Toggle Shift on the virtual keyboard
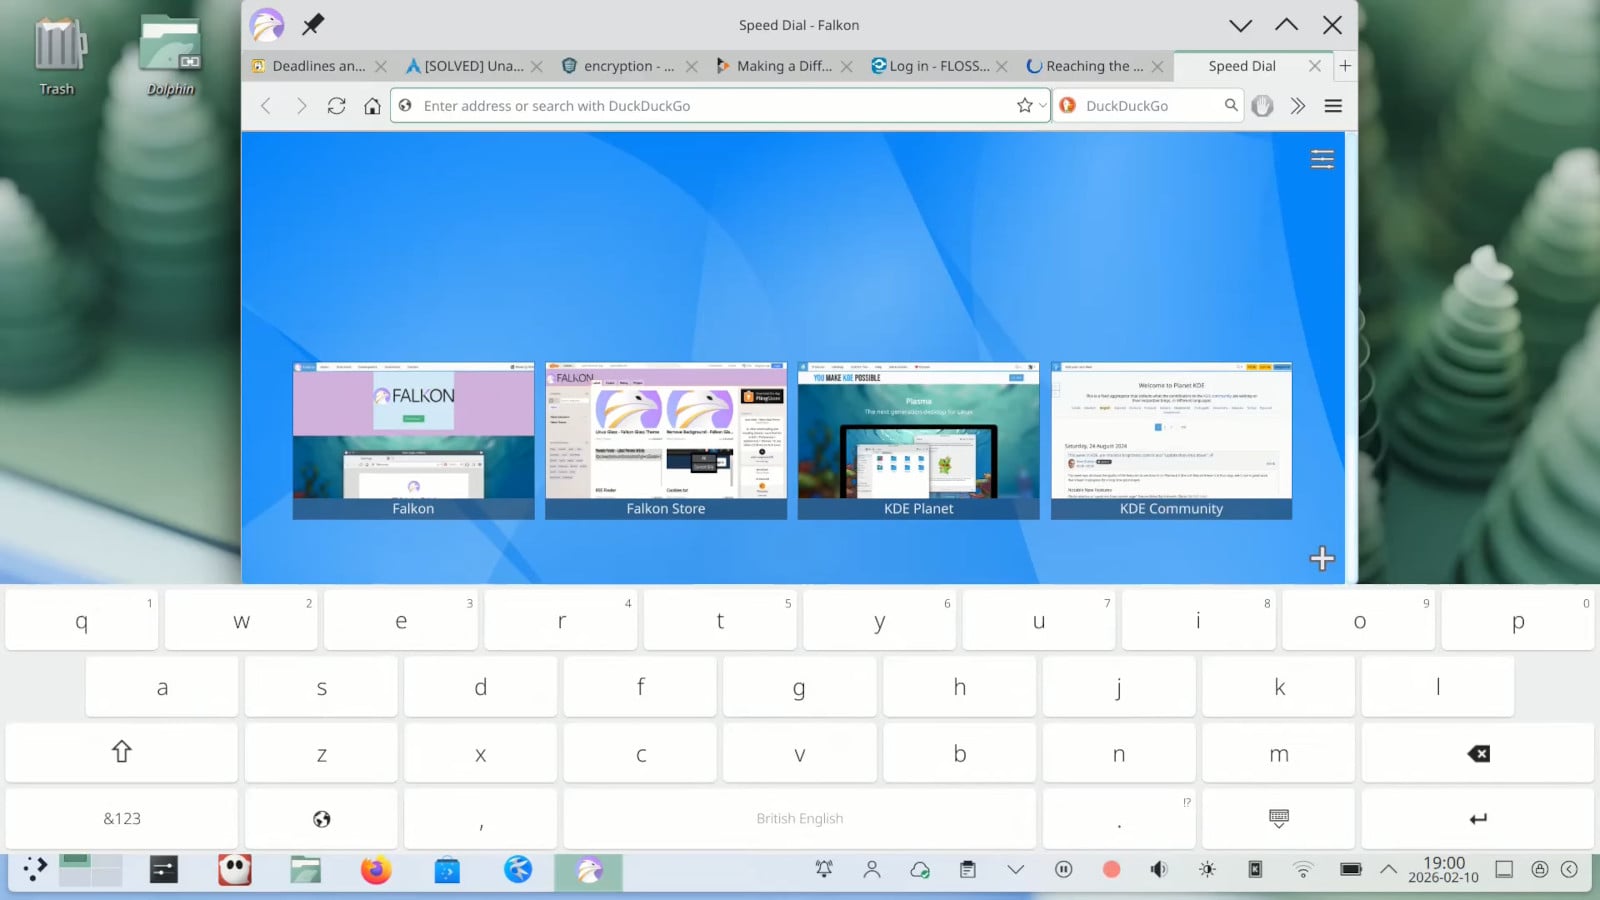Screen dimensions: 1600x900 coord(120,752)
